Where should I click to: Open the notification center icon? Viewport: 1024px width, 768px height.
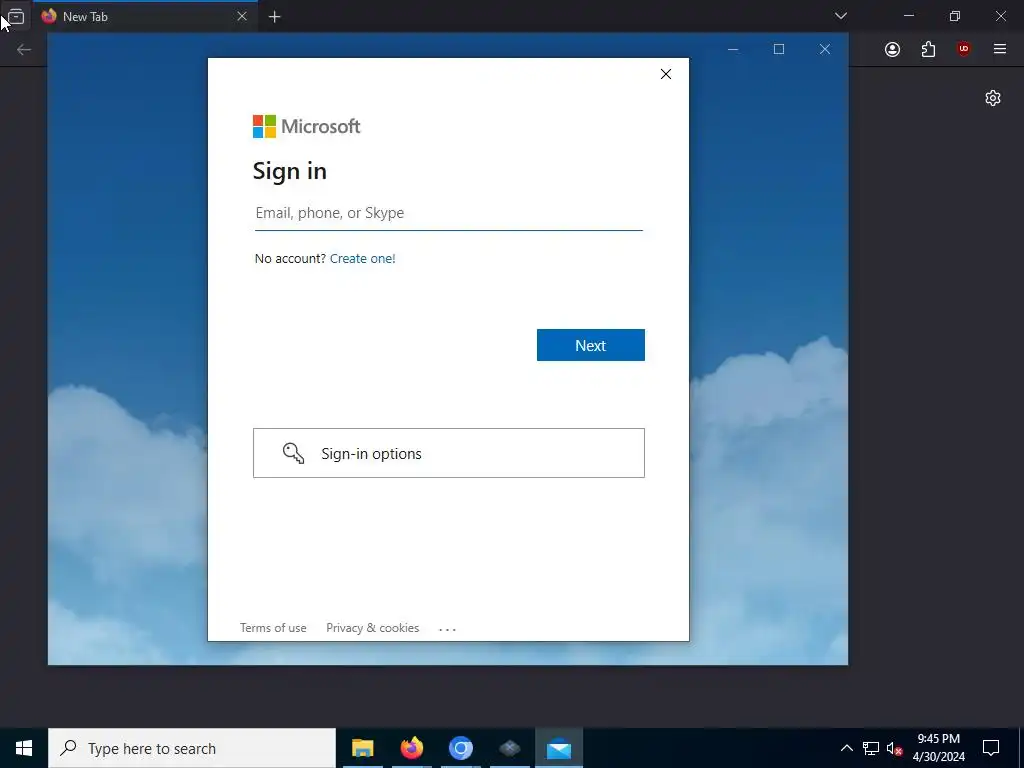pos(991,748)
